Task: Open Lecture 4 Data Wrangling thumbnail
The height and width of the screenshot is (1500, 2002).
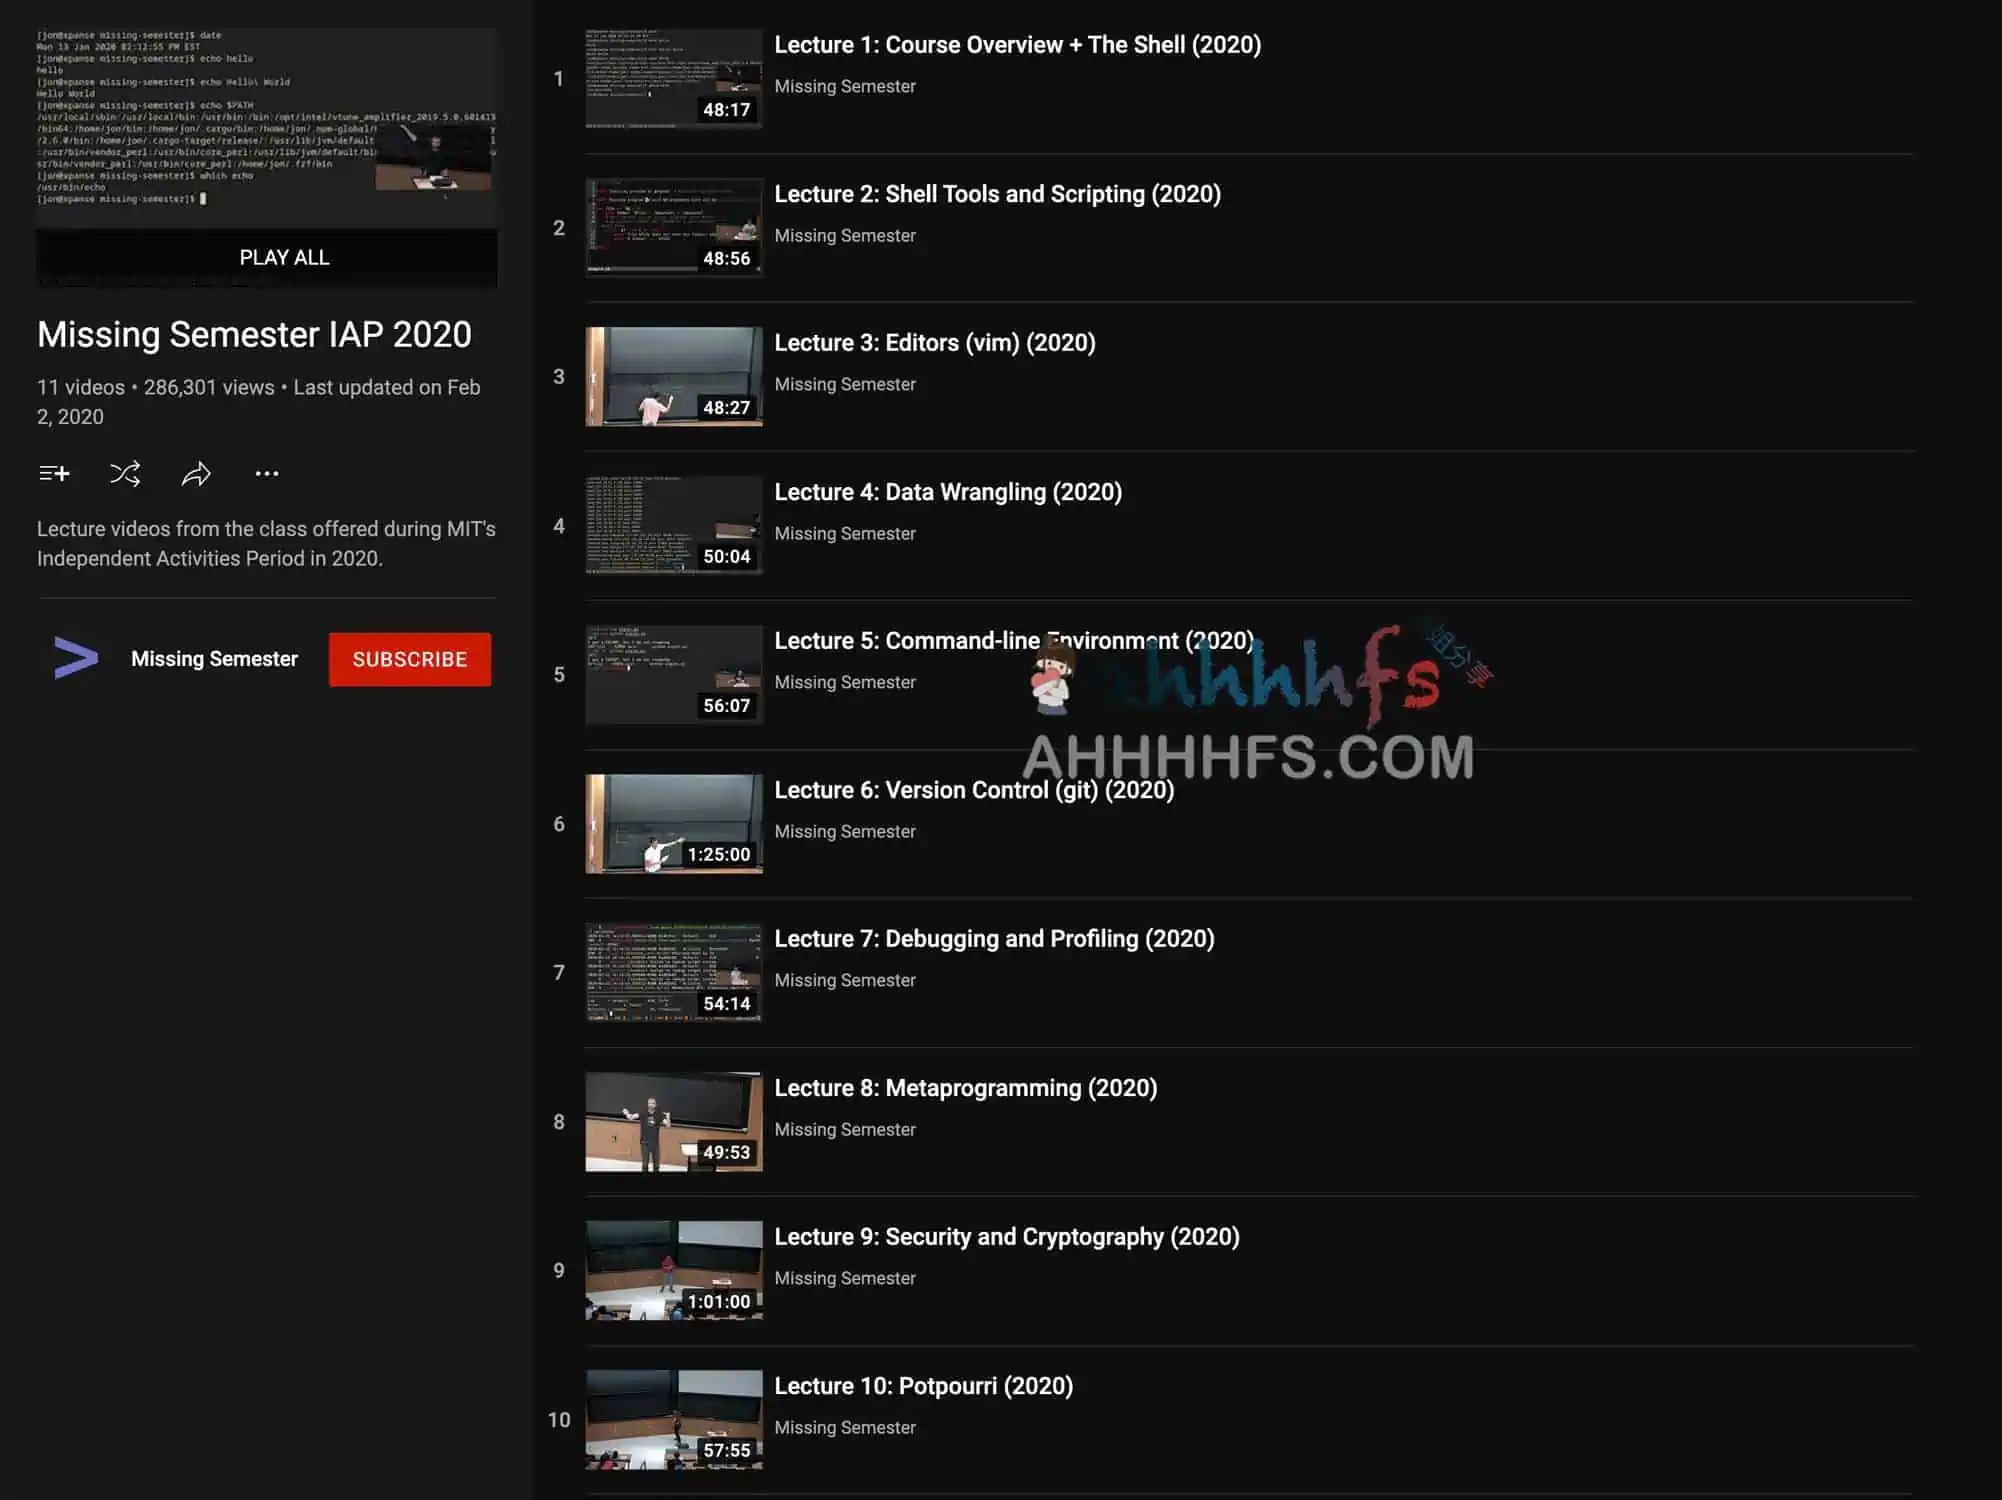Action: 673,525
